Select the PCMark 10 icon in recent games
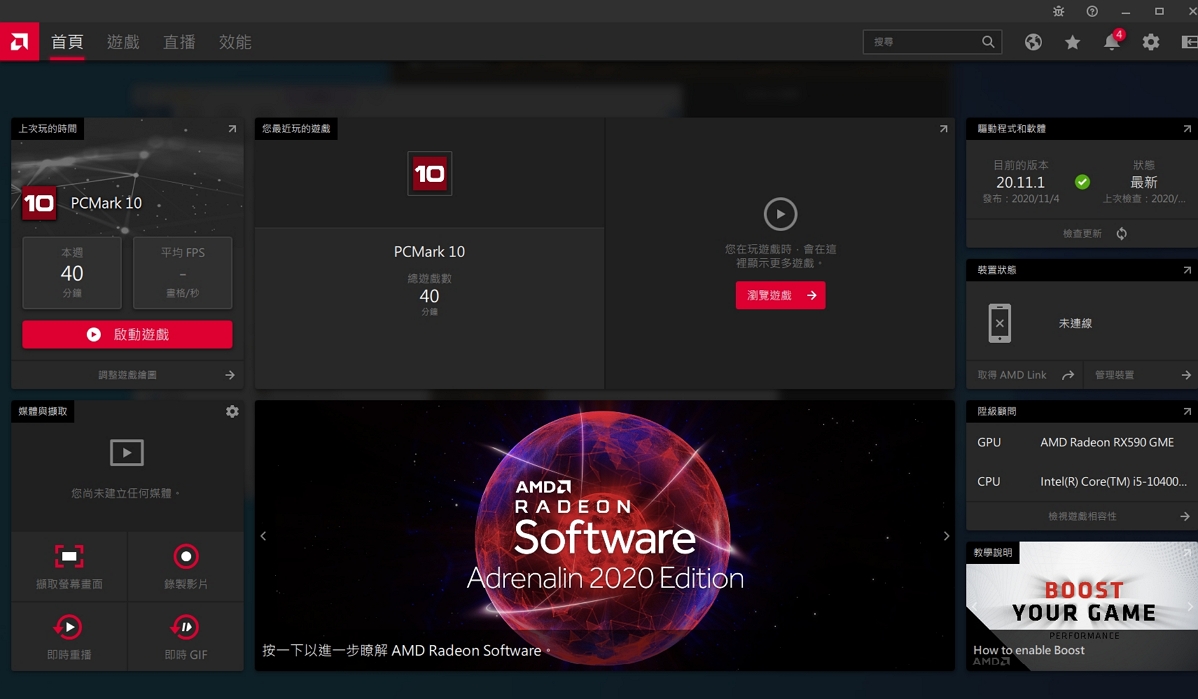 429,173
